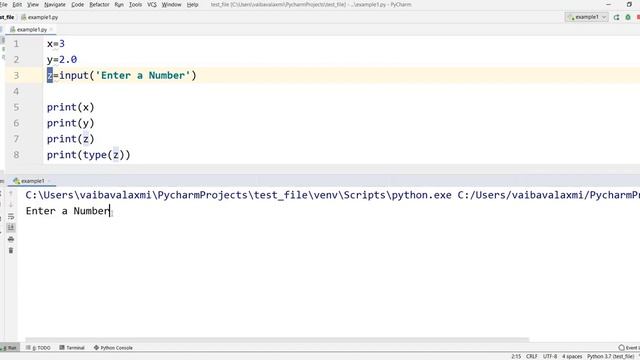Click the print icon in Run panel

point(11,239)
